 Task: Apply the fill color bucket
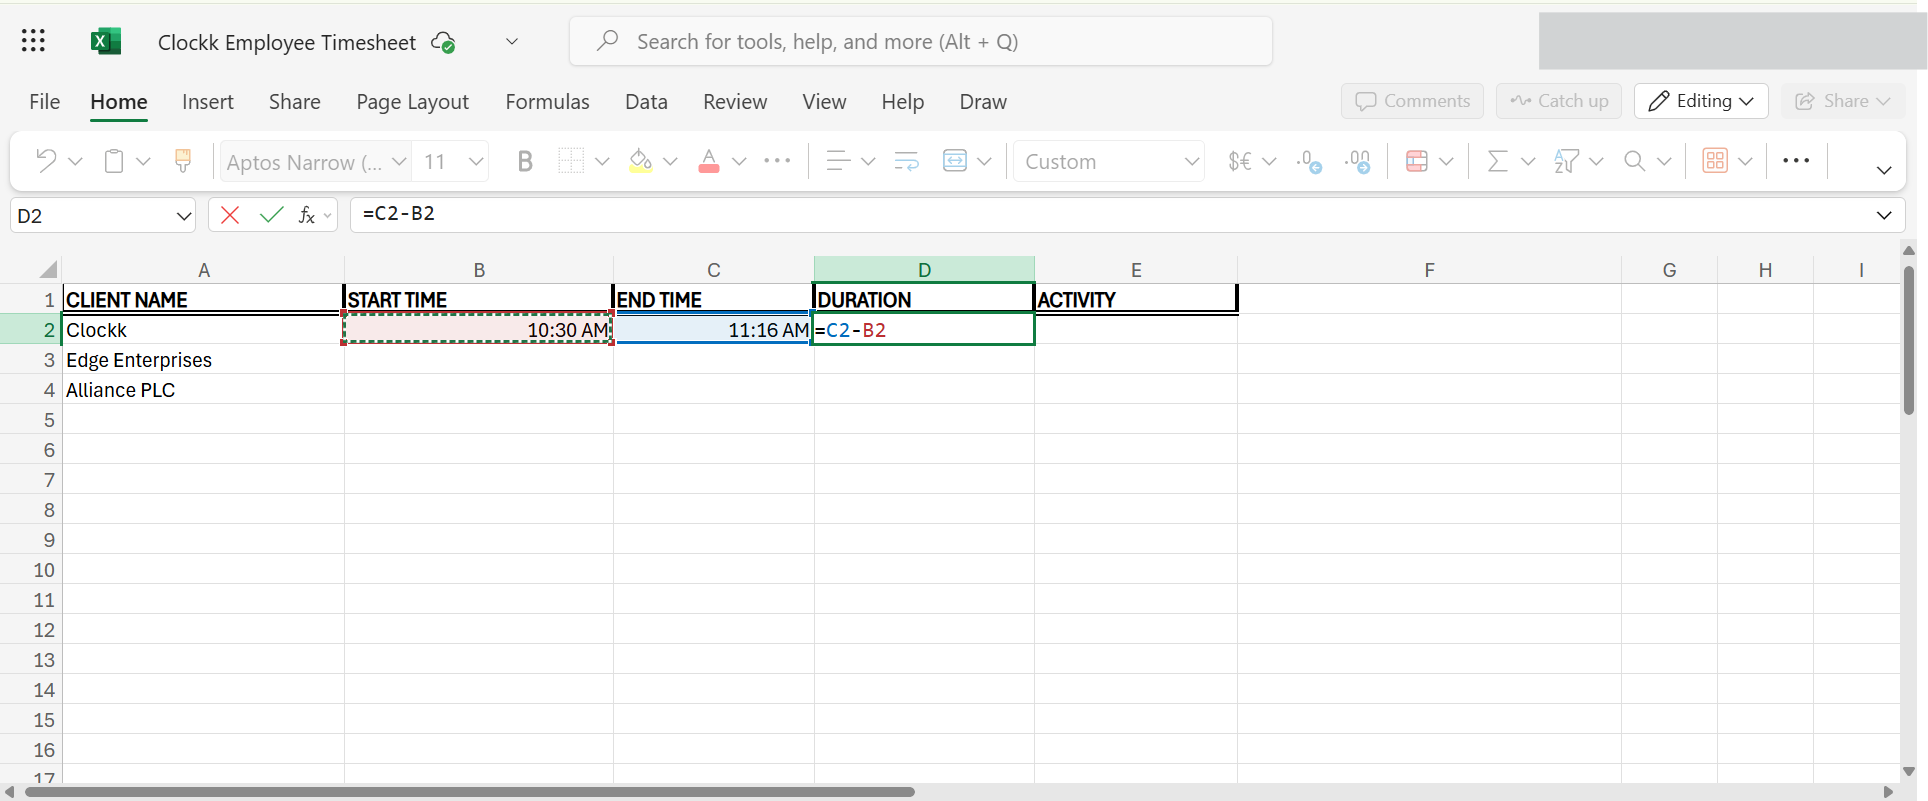click(x=641, y=161)
